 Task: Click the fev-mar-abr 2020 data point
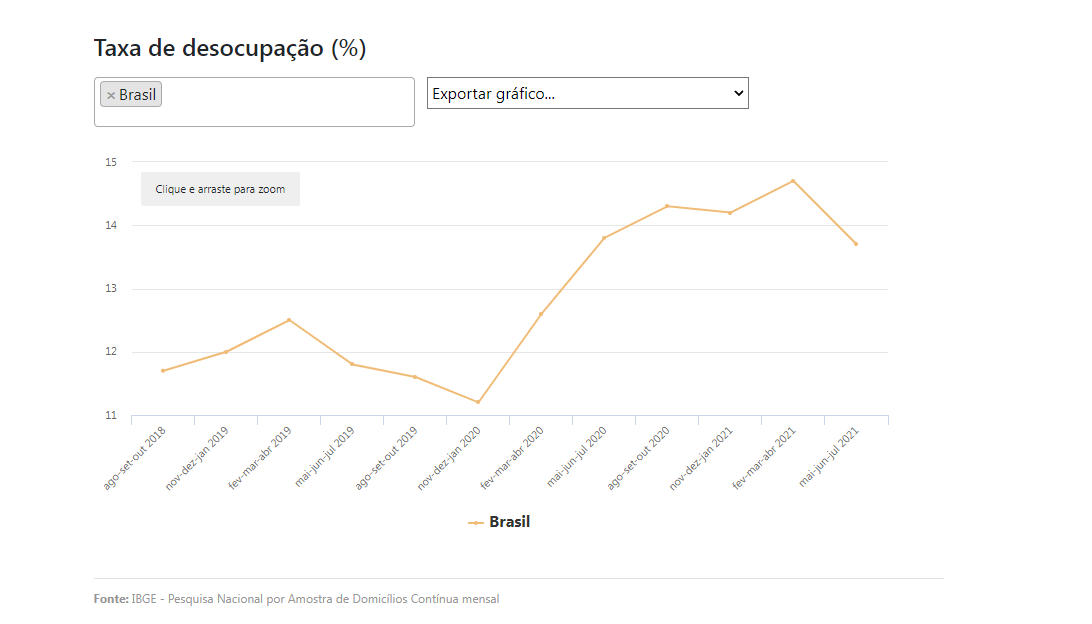click(541, 314)
